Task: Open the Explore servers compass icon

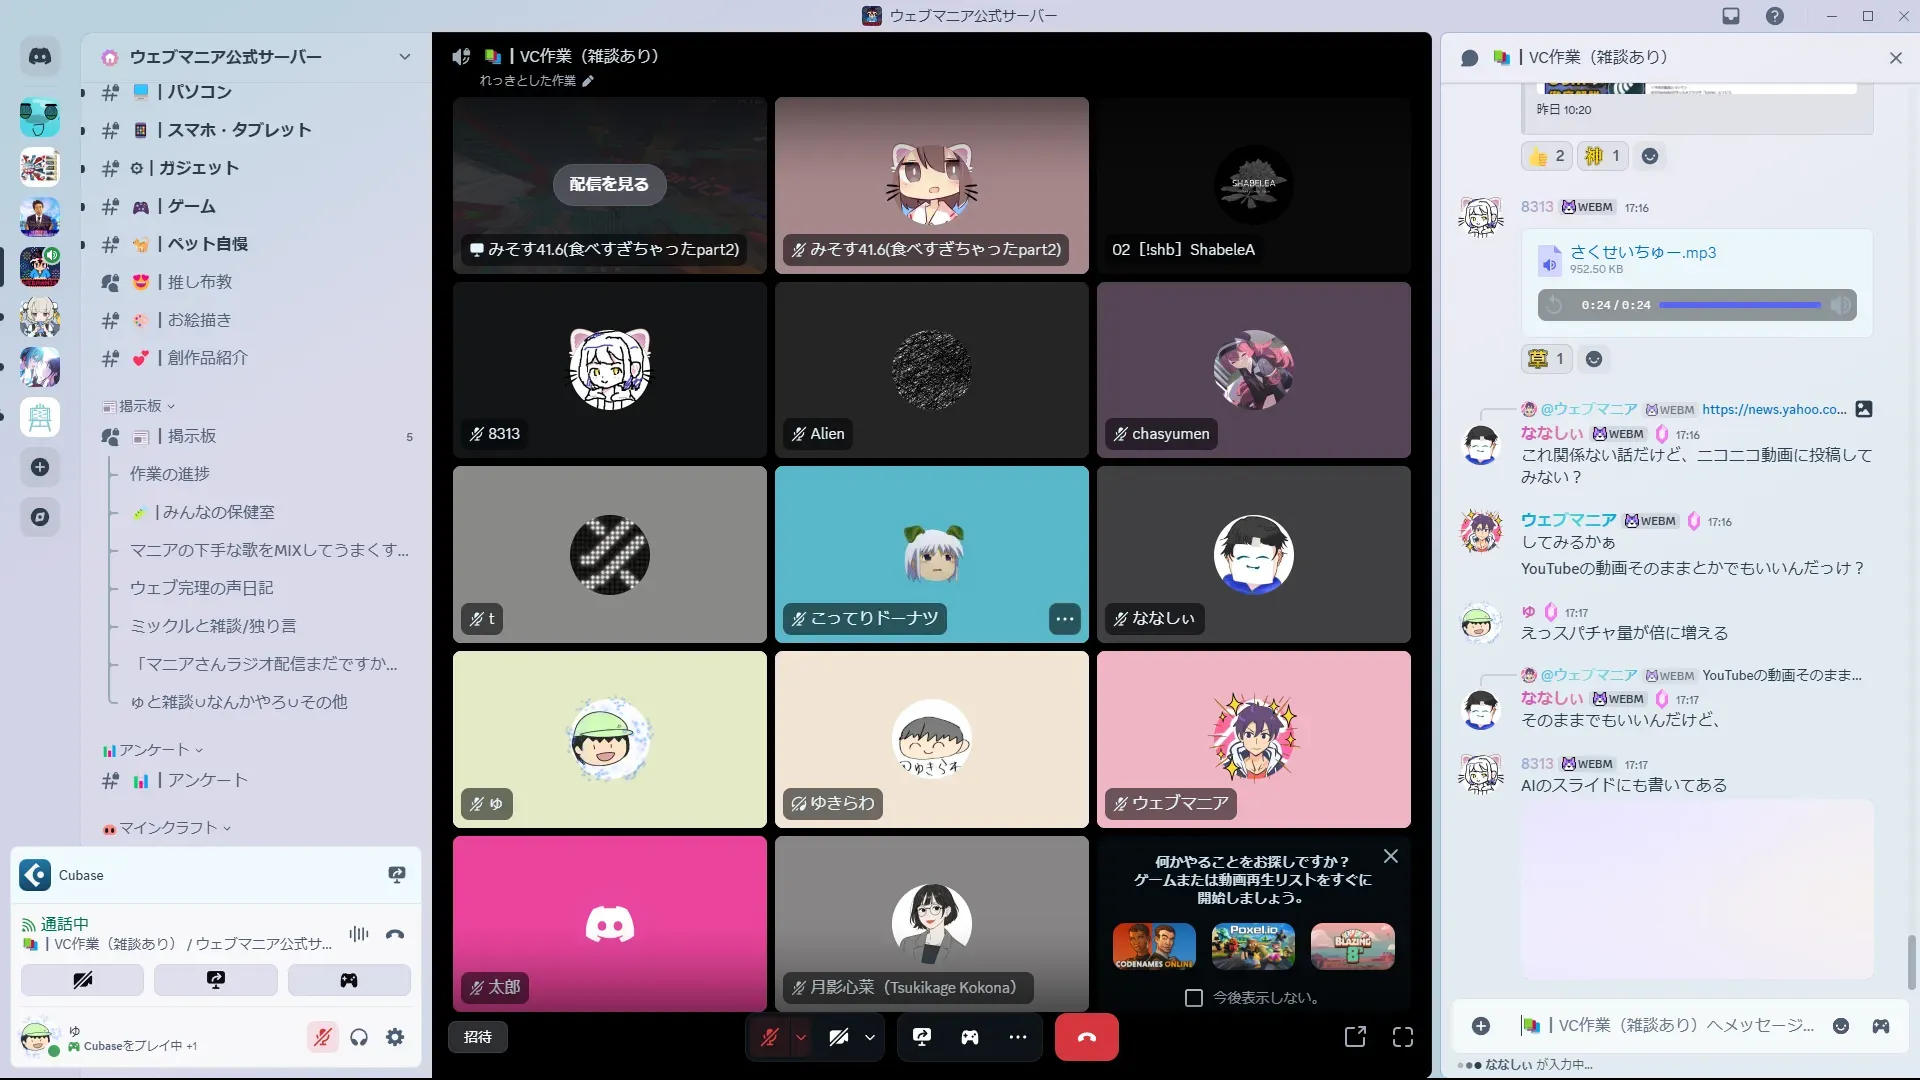Action: tap(40, 517)
